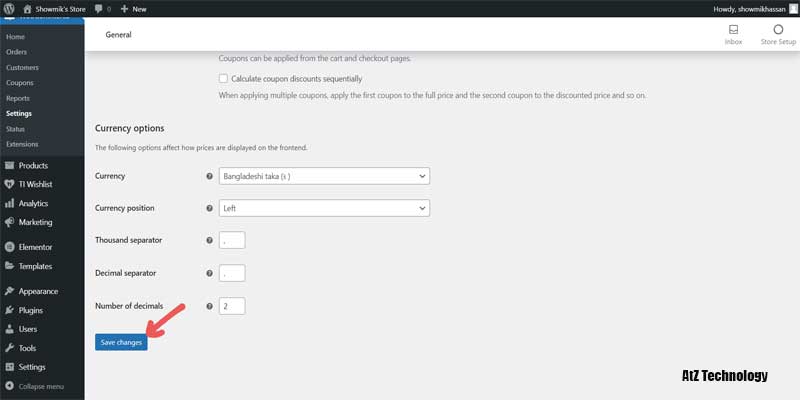The width and height of the screenshot is (800, 400).
Task: Click the Thousand separator help icon
Action: (x=209, y=241)
